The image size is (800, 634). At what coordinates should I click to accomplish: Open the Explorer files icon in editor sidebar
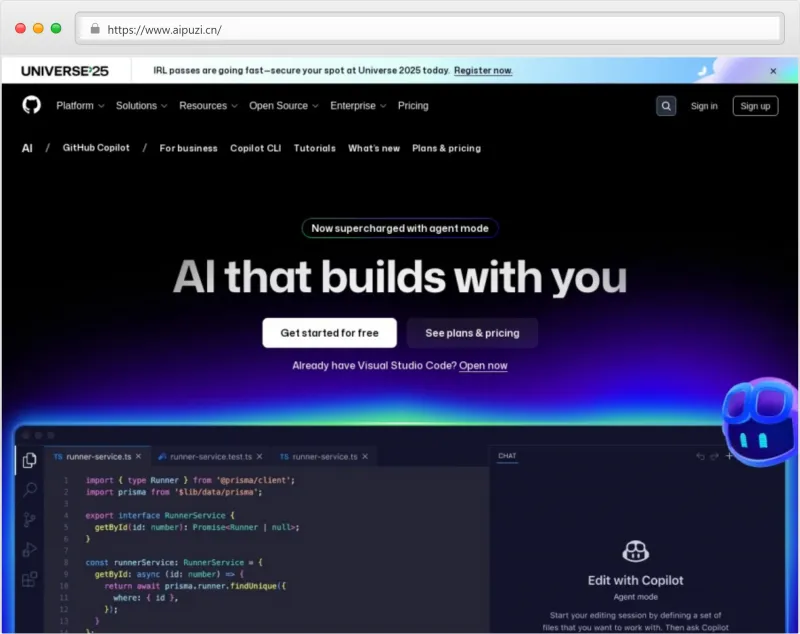(x=30, y=460)
